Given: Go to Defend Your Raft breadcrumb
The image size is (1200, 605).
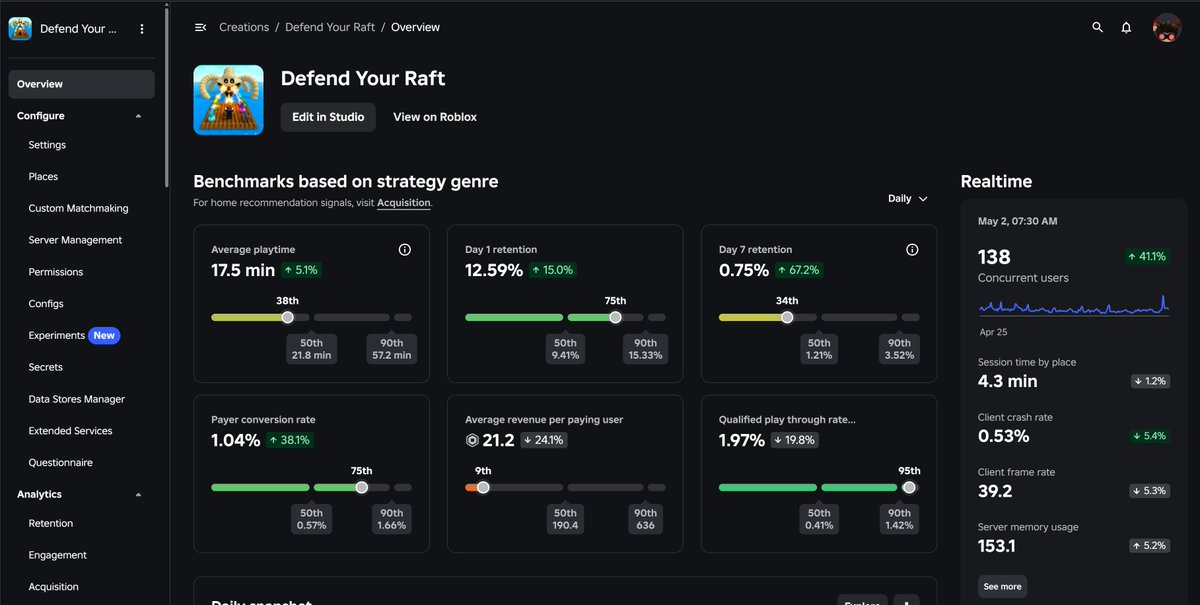Looking at the screenshot, I should pos(330,27).
